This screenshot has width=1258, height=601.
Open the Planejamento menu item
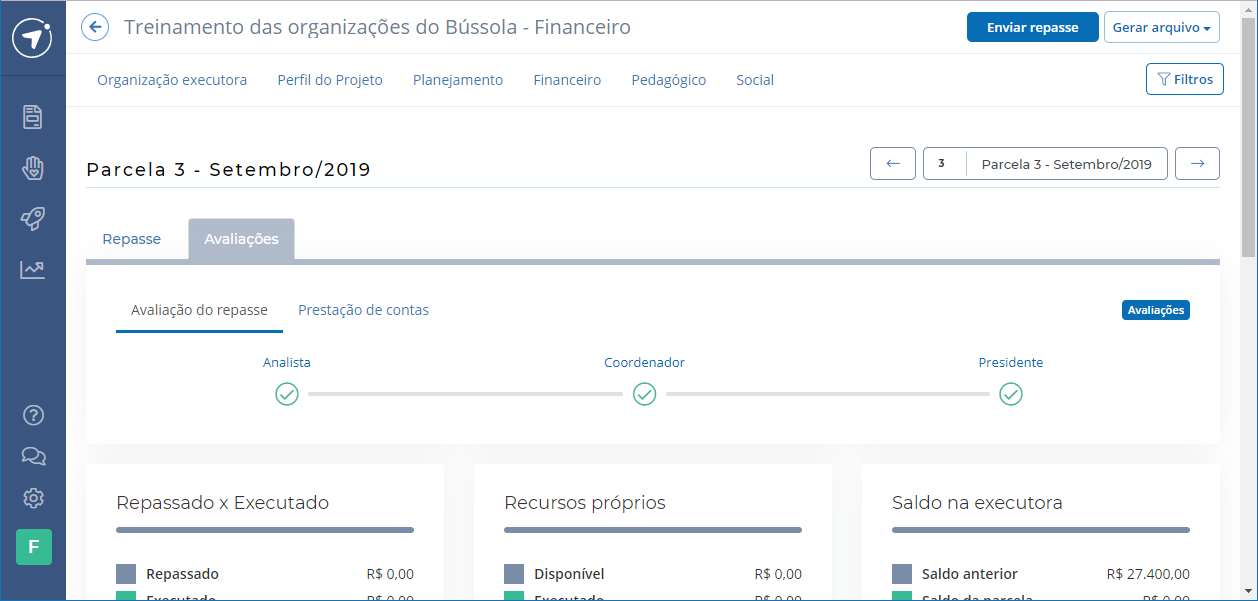point(458,80)
